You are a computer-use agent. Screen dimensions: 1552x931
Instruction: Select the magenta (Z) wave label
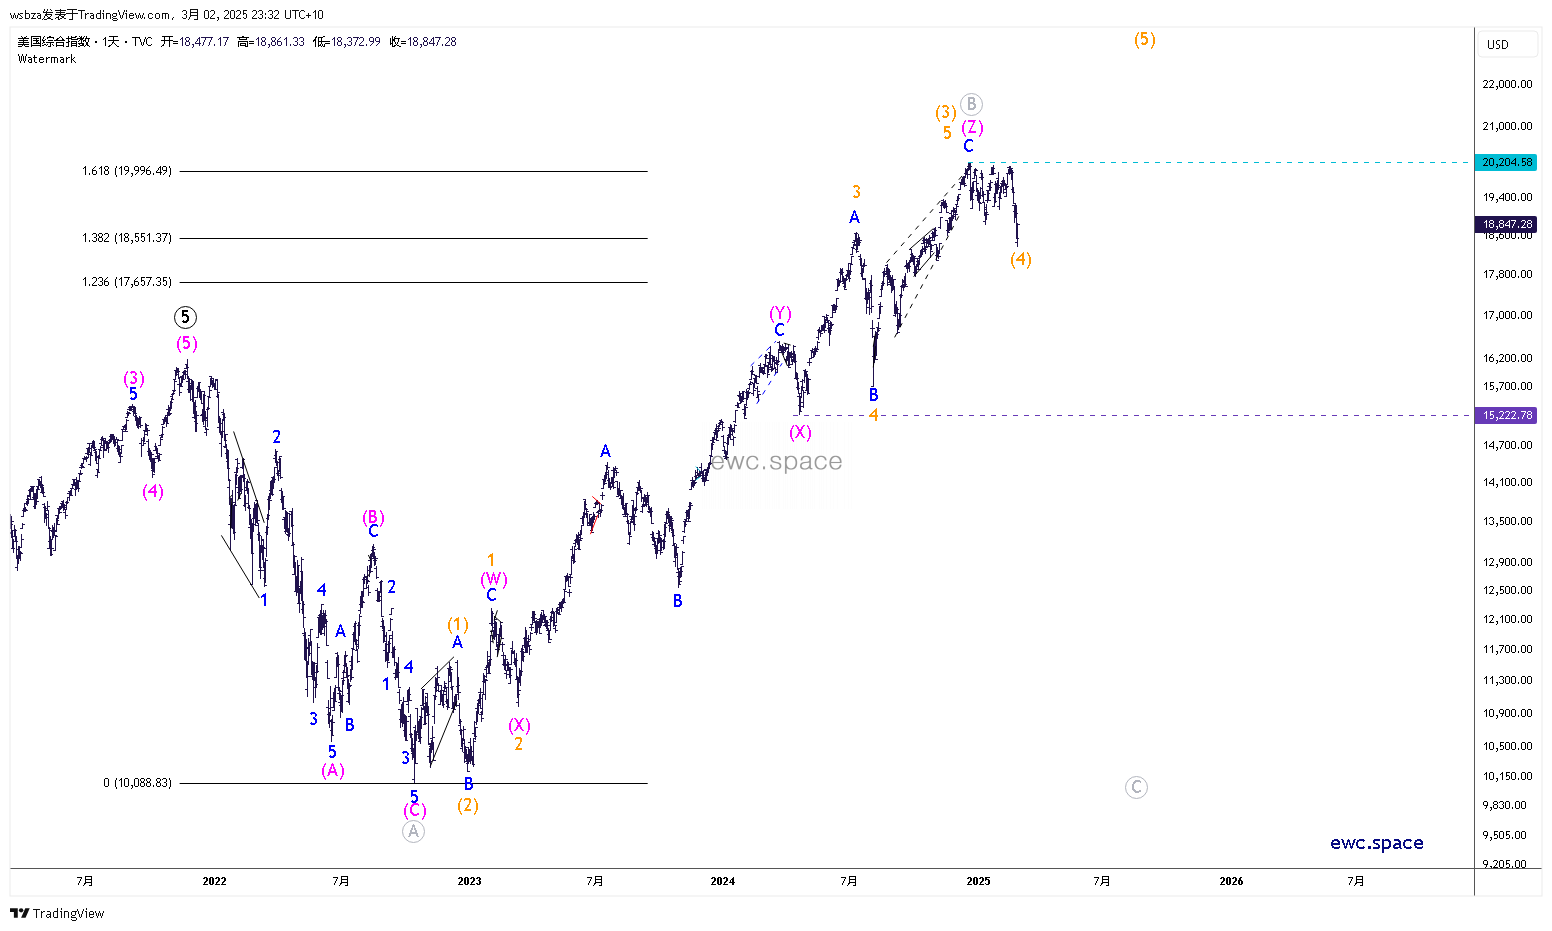(973, 127)
